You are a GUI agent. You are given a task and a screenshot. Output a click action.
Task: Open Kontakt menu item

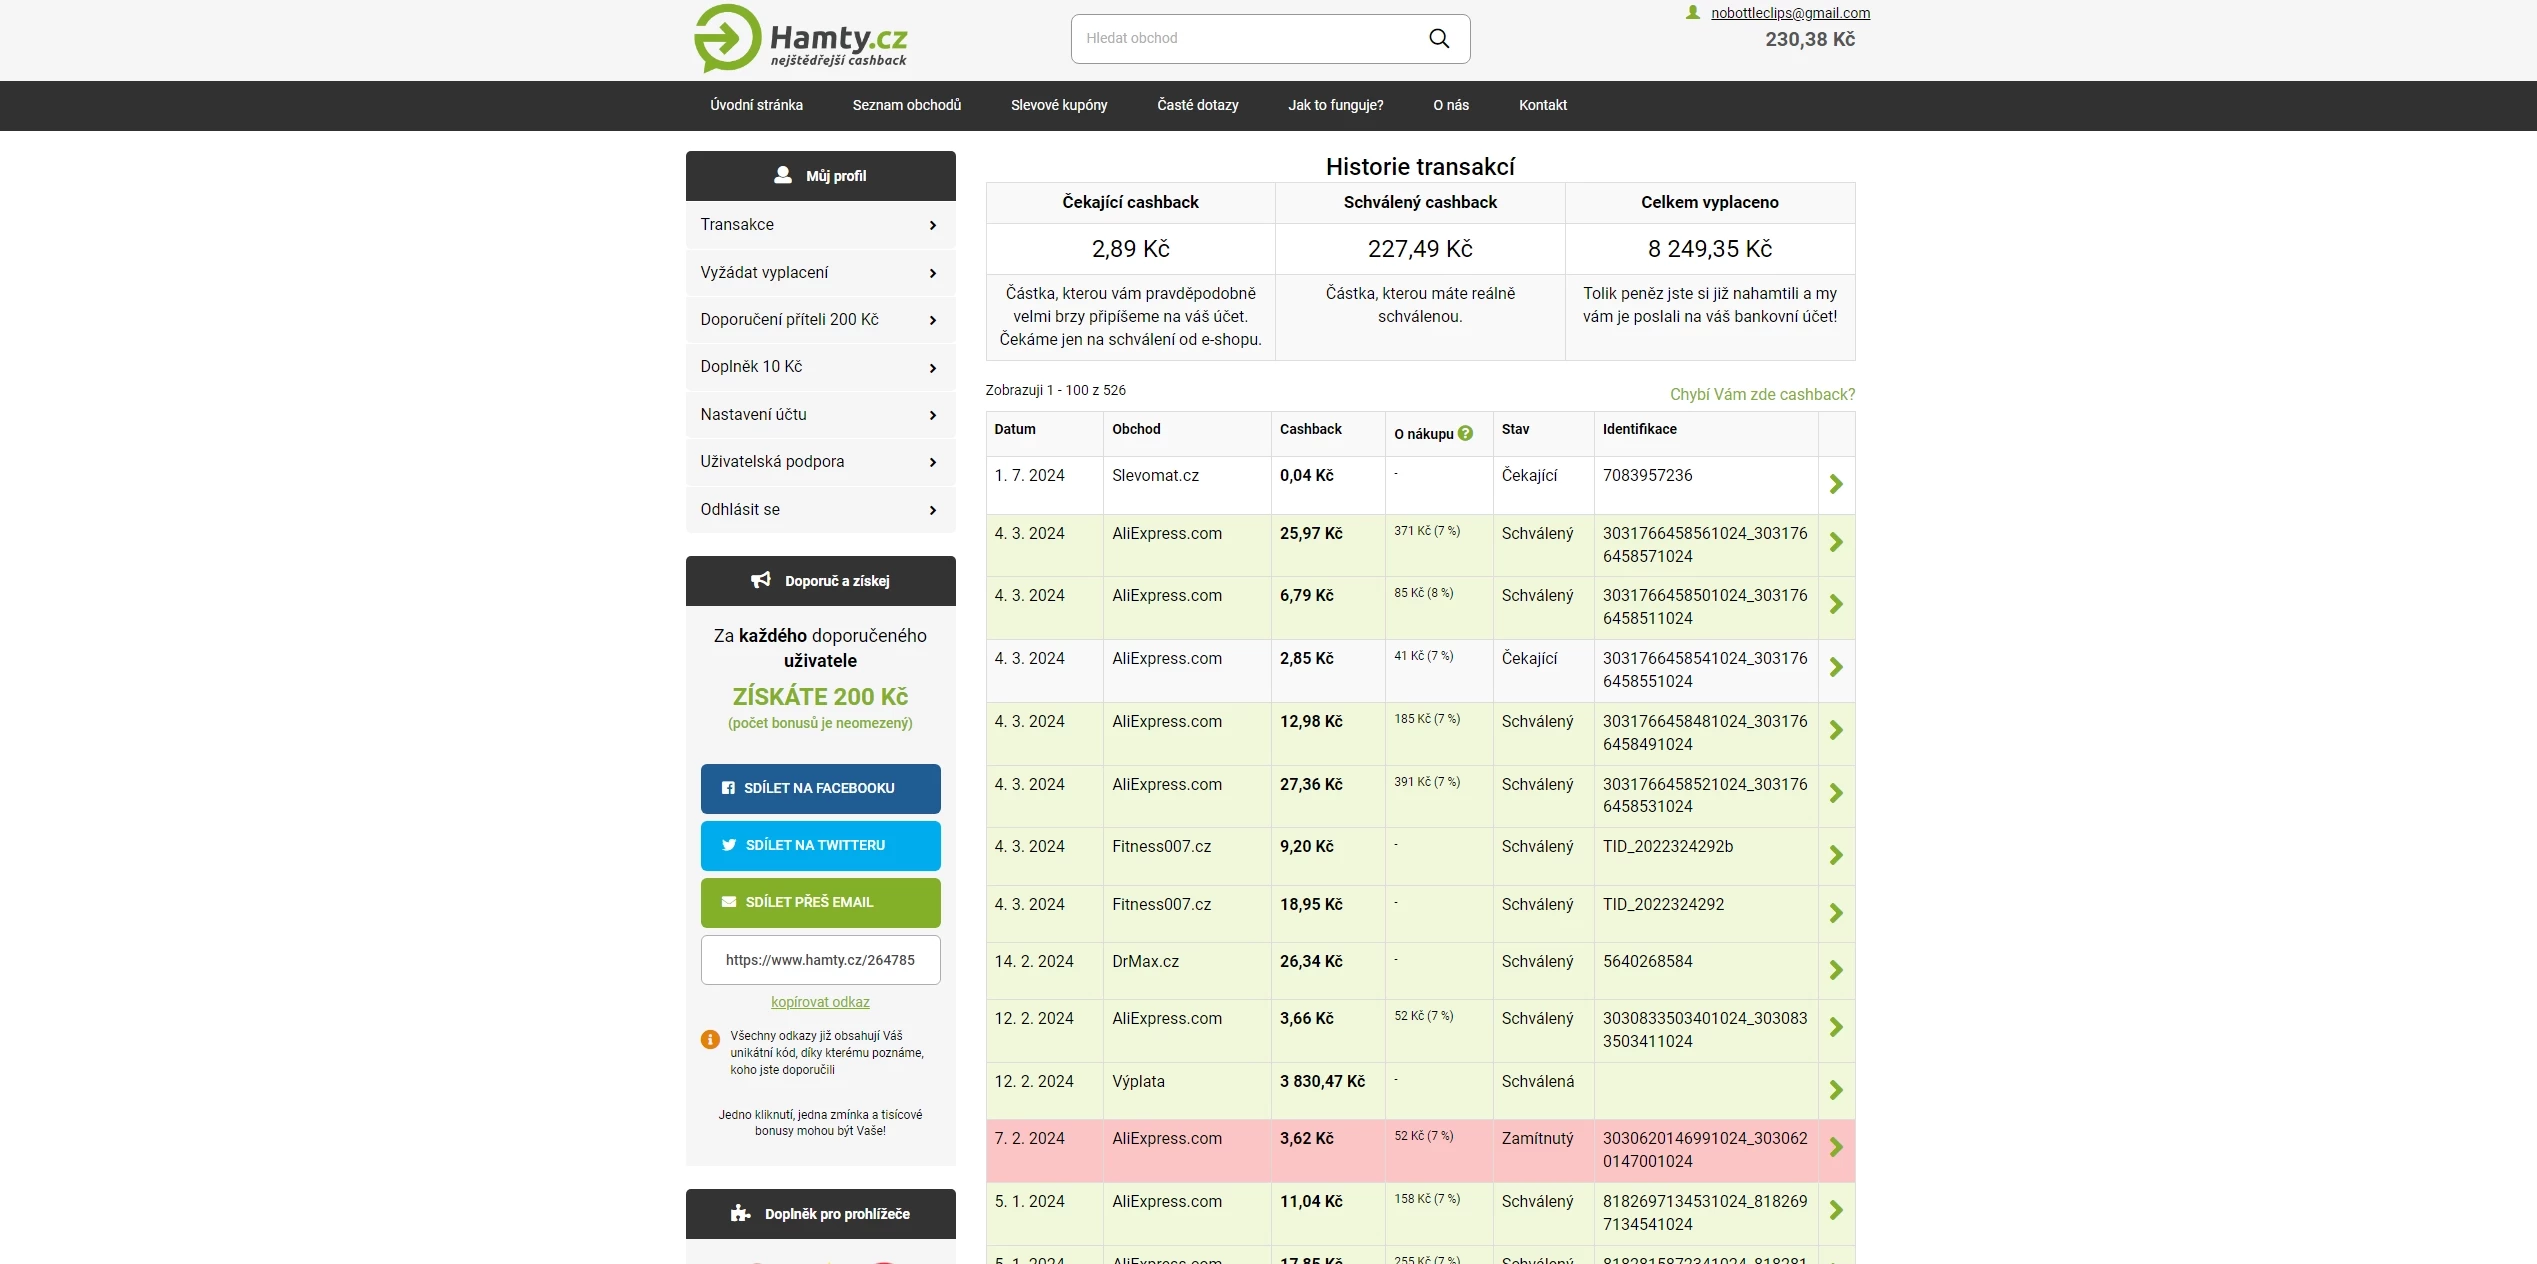[1542, 105]
